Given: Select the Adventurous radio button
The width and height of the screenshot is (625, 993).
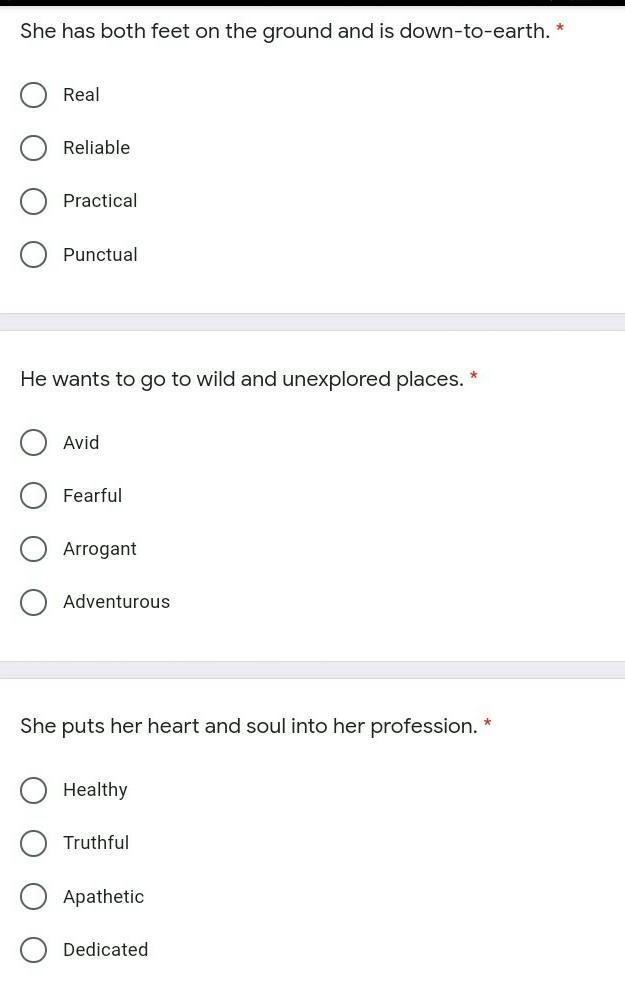Looking at the screenshot, I should click(x=33, y=602).
